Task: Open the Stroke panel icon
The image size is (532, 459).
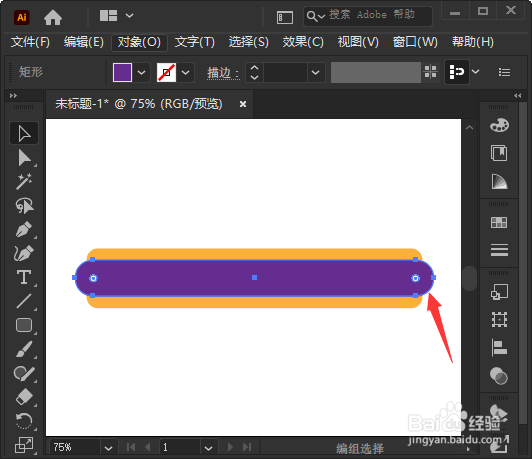Action: (499, 250)
